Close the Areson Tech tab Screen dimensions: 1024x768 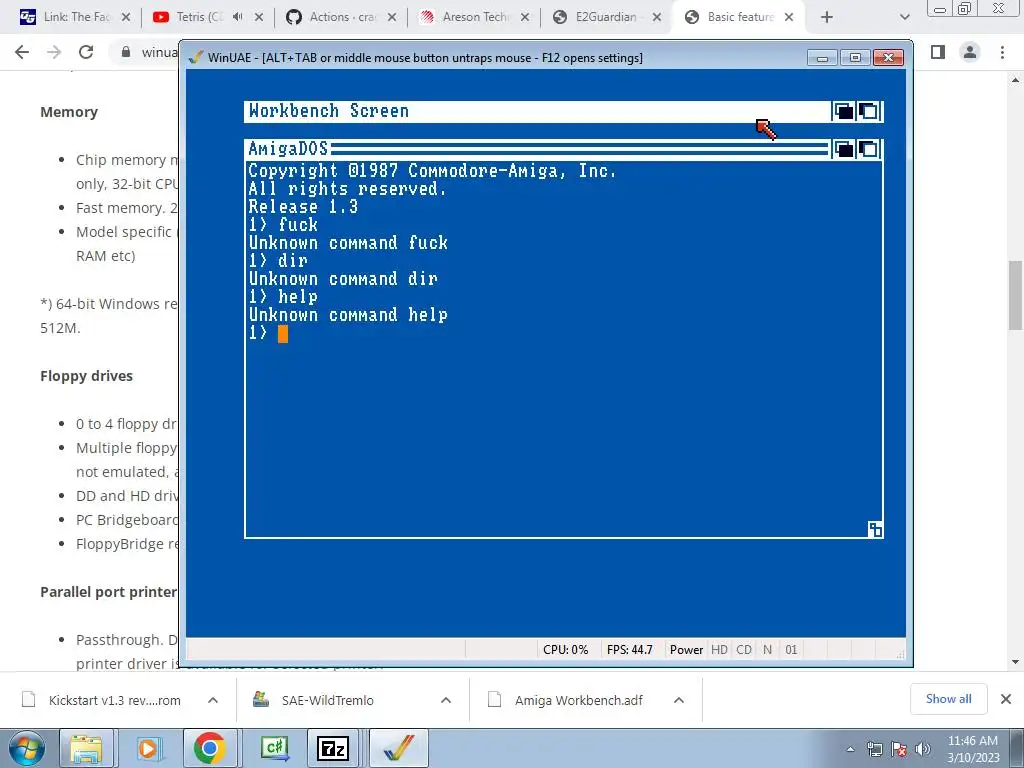tap(525, 18)
